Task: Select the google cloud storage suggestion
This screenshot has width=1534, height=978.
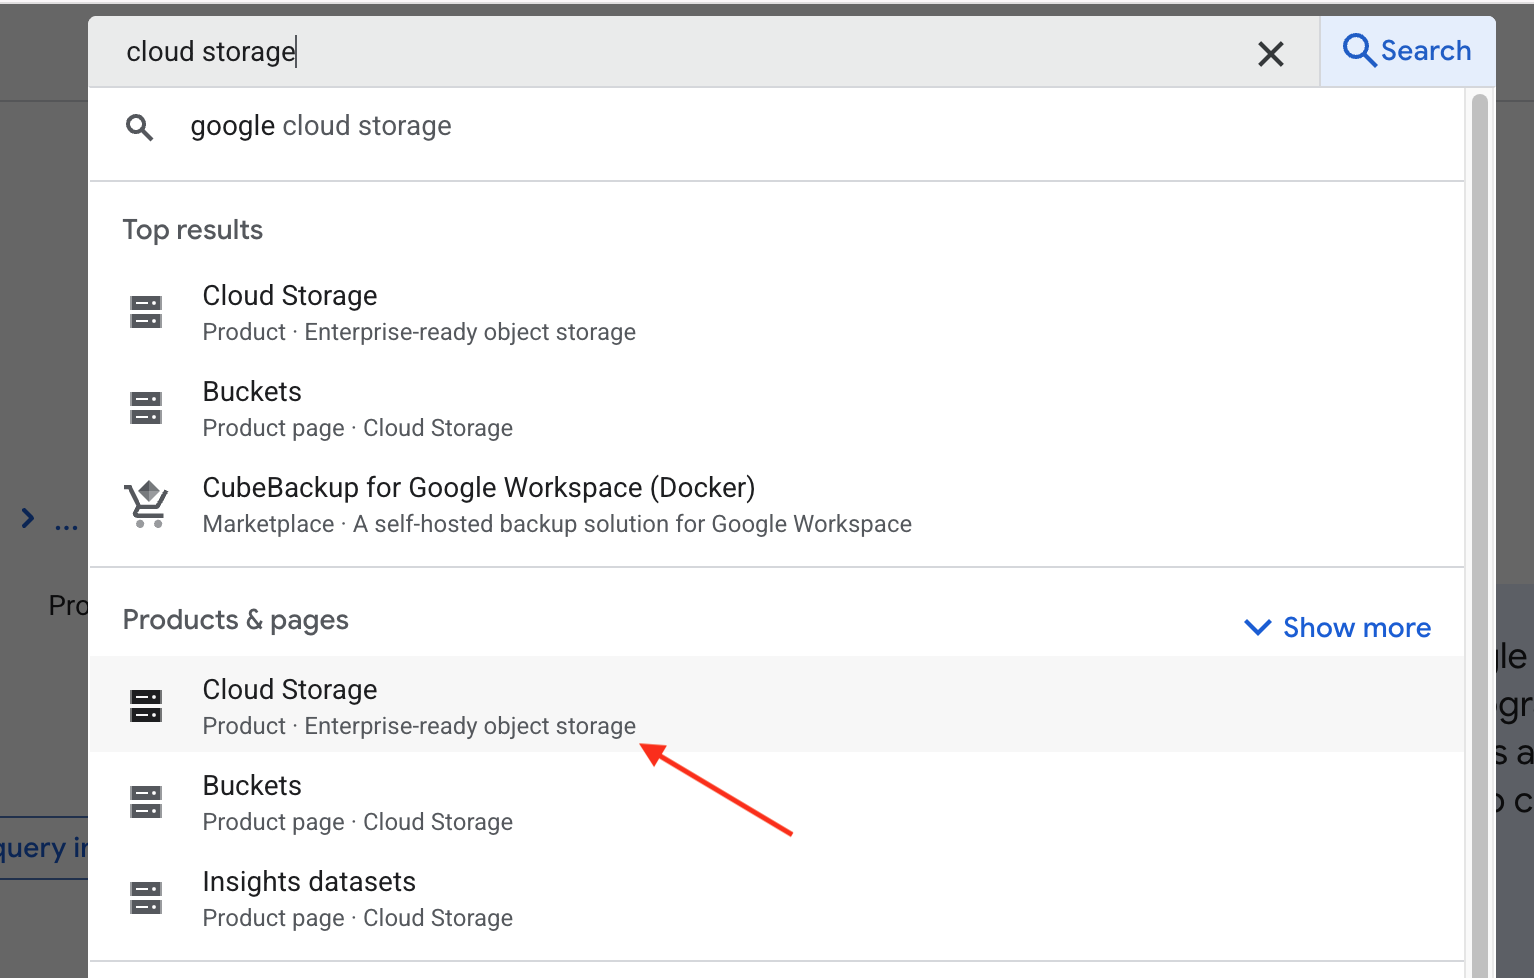Action: (321, 127)
